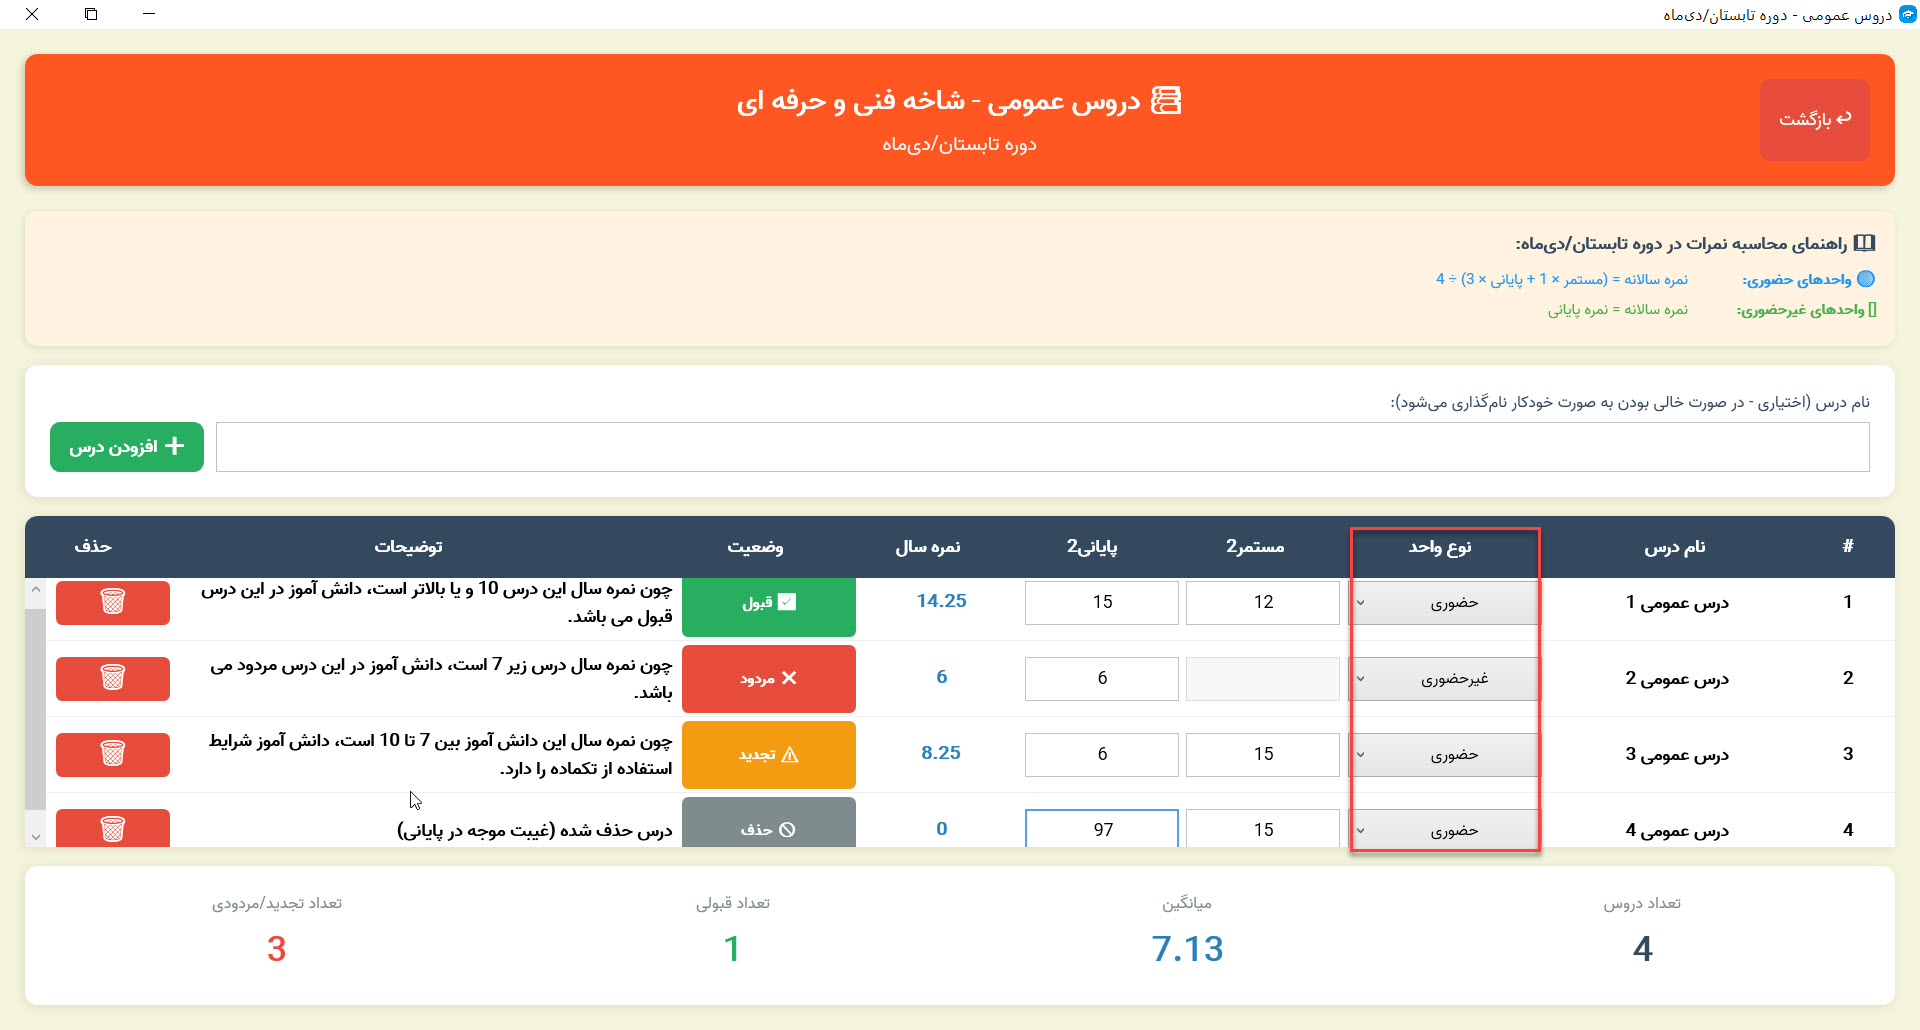
Task: Click the blue circle beside واحدهای حضوری
Action: click(1866, 279)
